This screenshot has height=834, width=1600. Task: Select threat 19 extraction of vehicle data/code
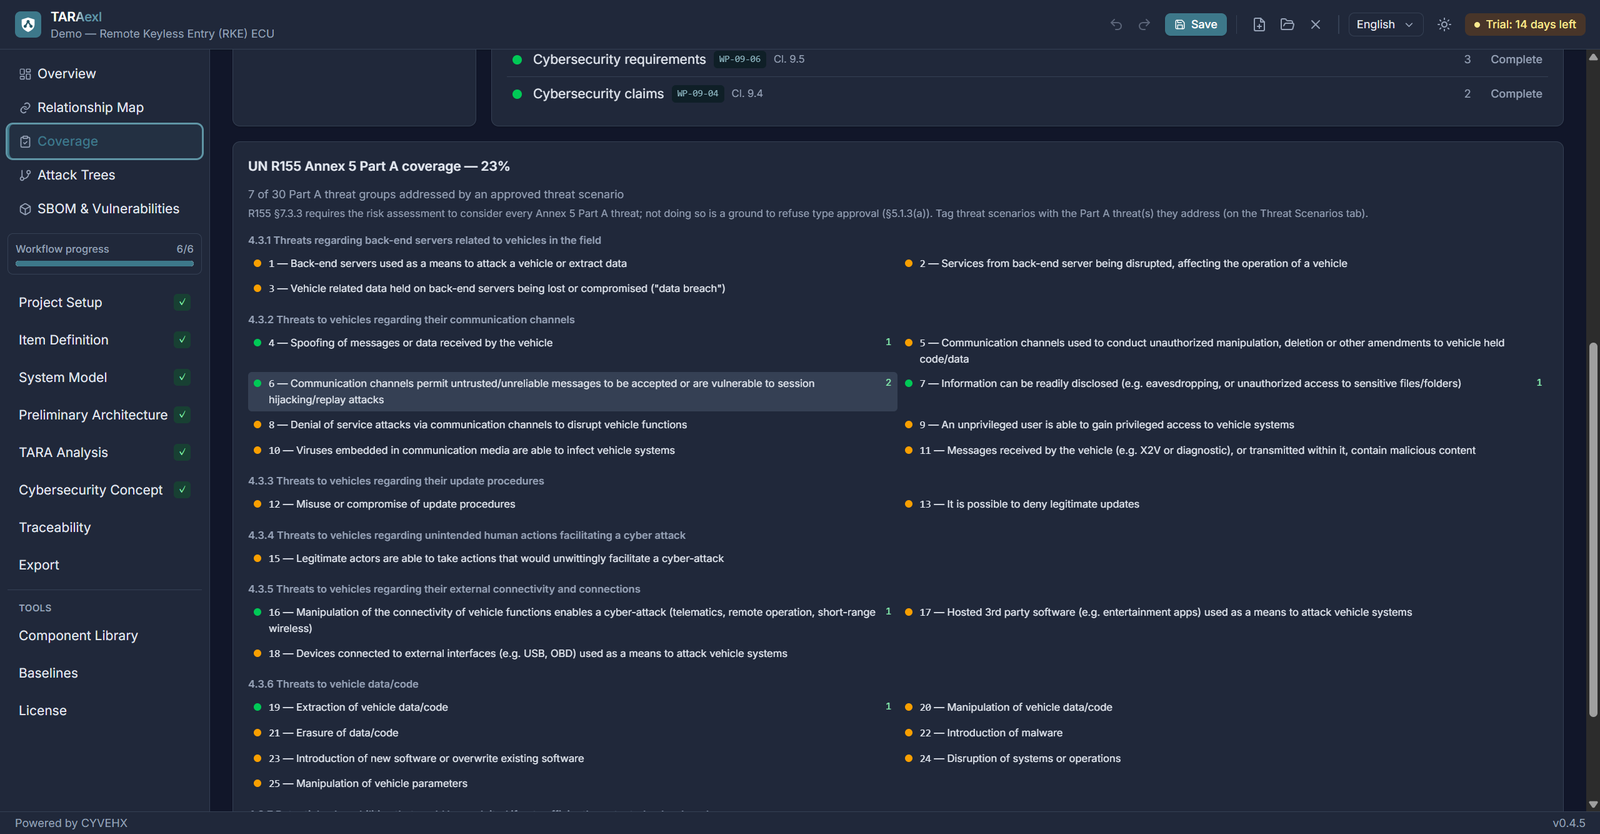point(572,708)
